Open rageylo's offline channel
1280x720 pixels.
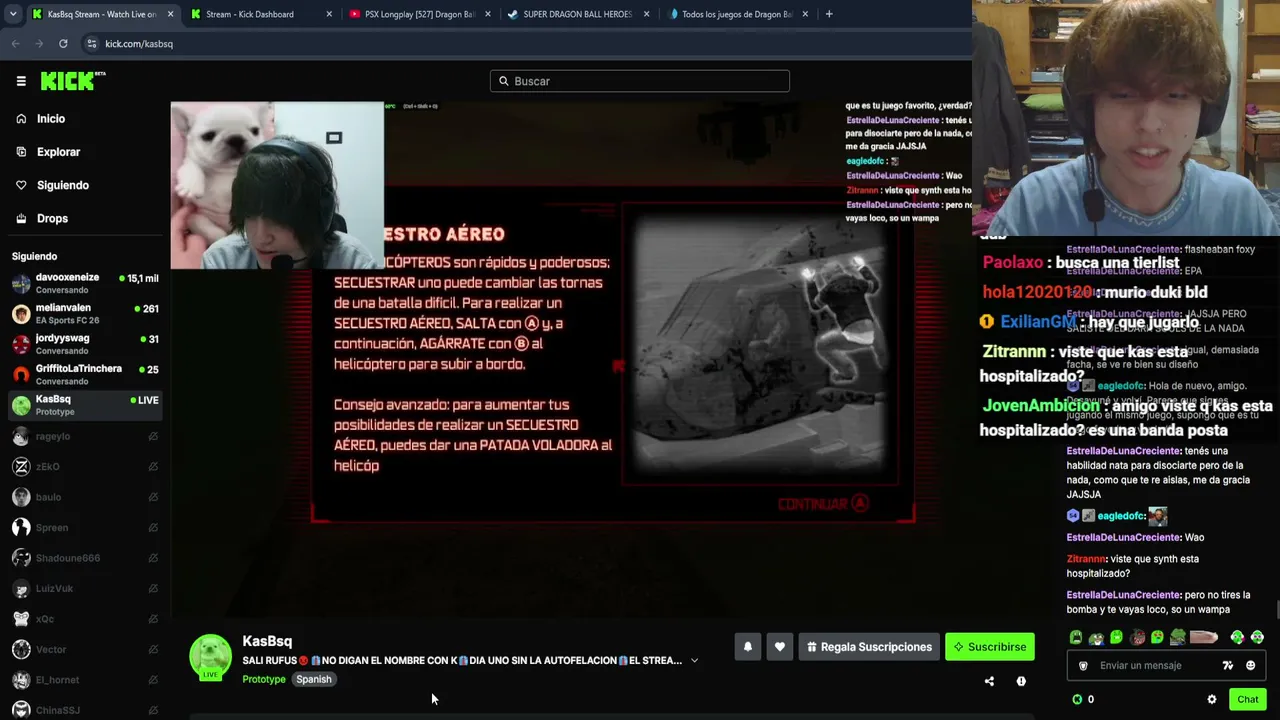(85, 436)
